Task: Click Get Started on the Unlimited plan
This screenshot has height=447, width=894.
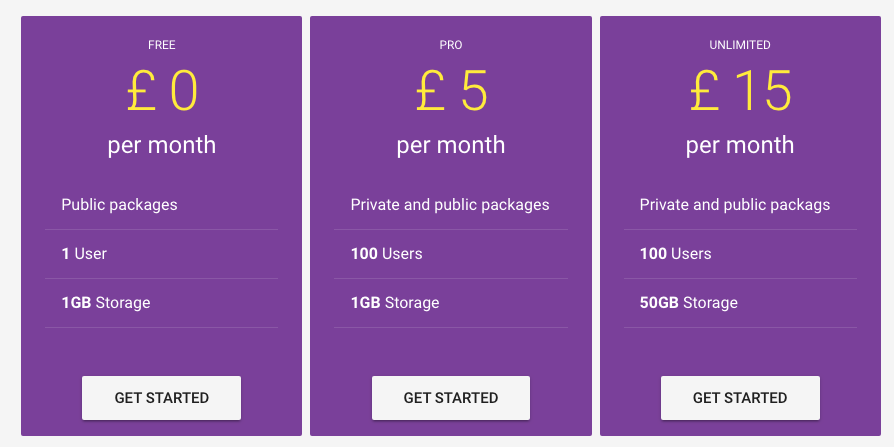Action: point(740,398)
